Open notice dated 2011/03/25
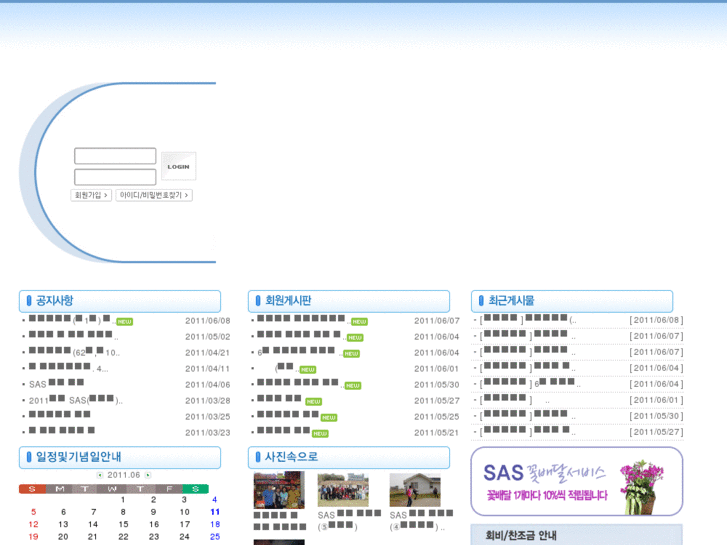Image resolution: width=727 pixels, height=545 pixels. point(59,416)
